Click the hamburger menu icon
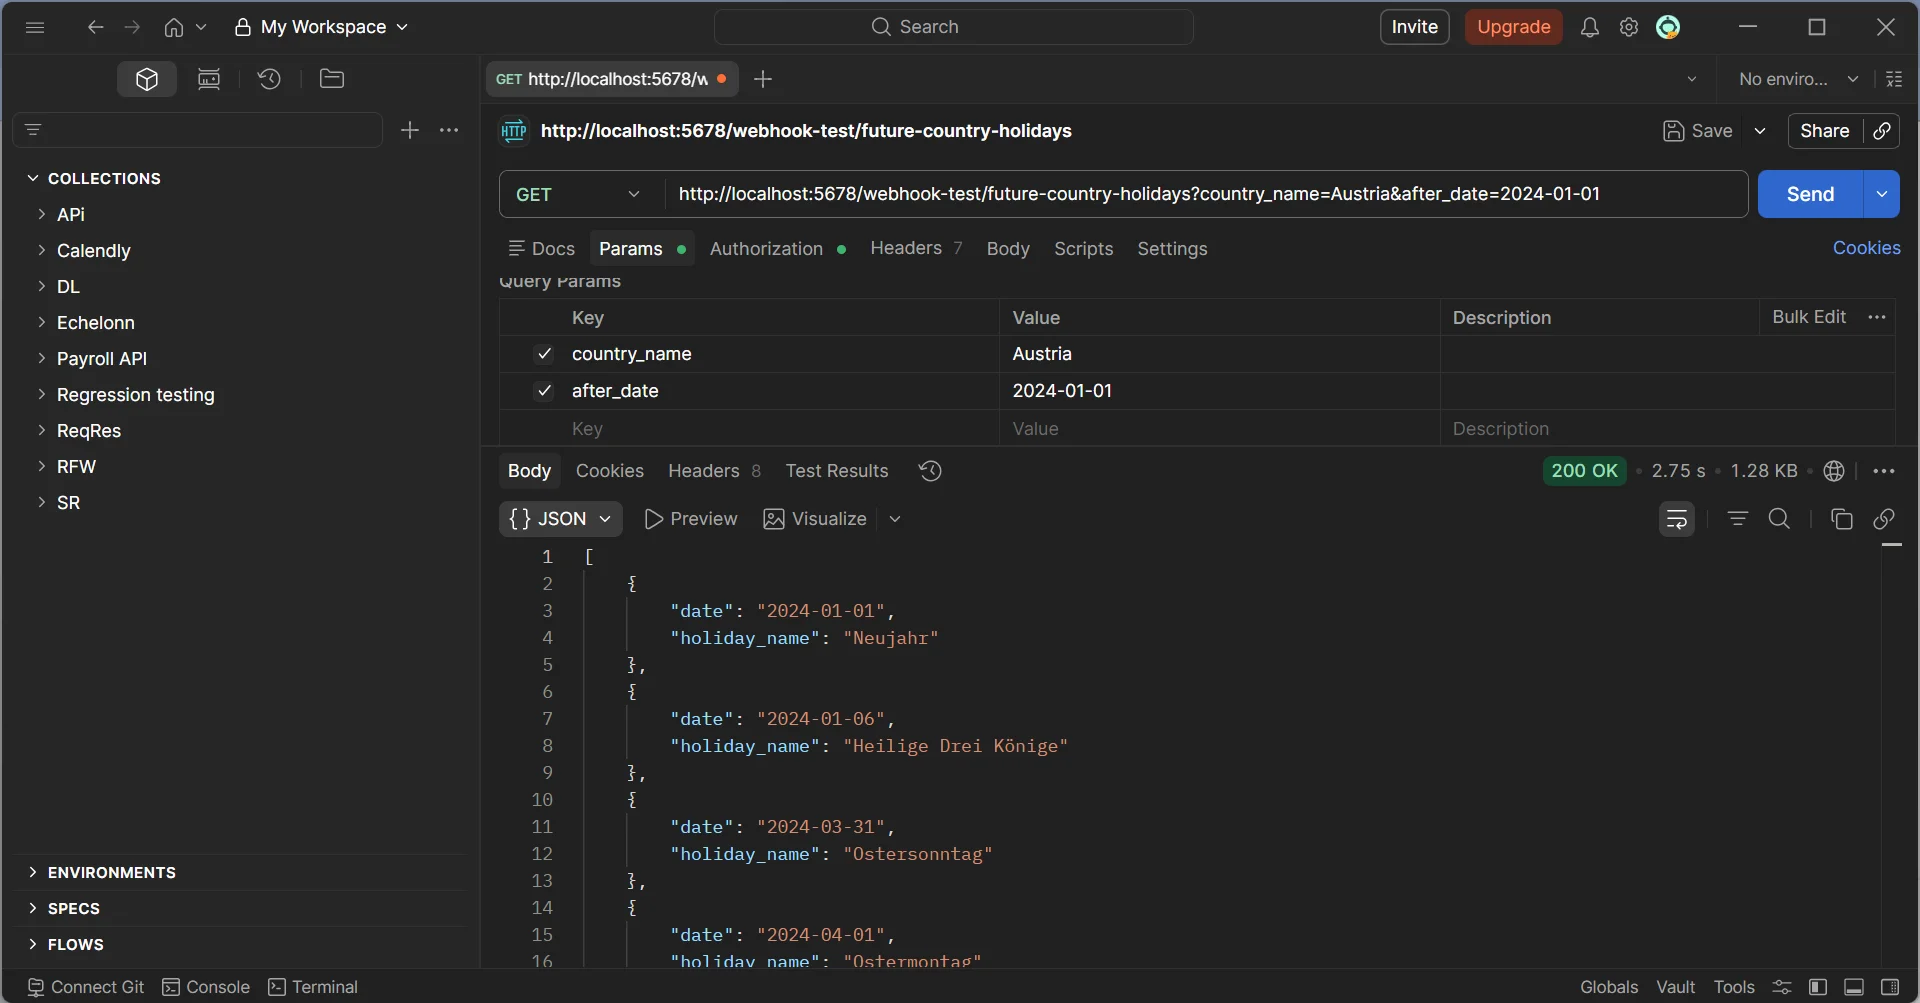The width and height of the screenshot is (1920, 1003). [35, 27]
